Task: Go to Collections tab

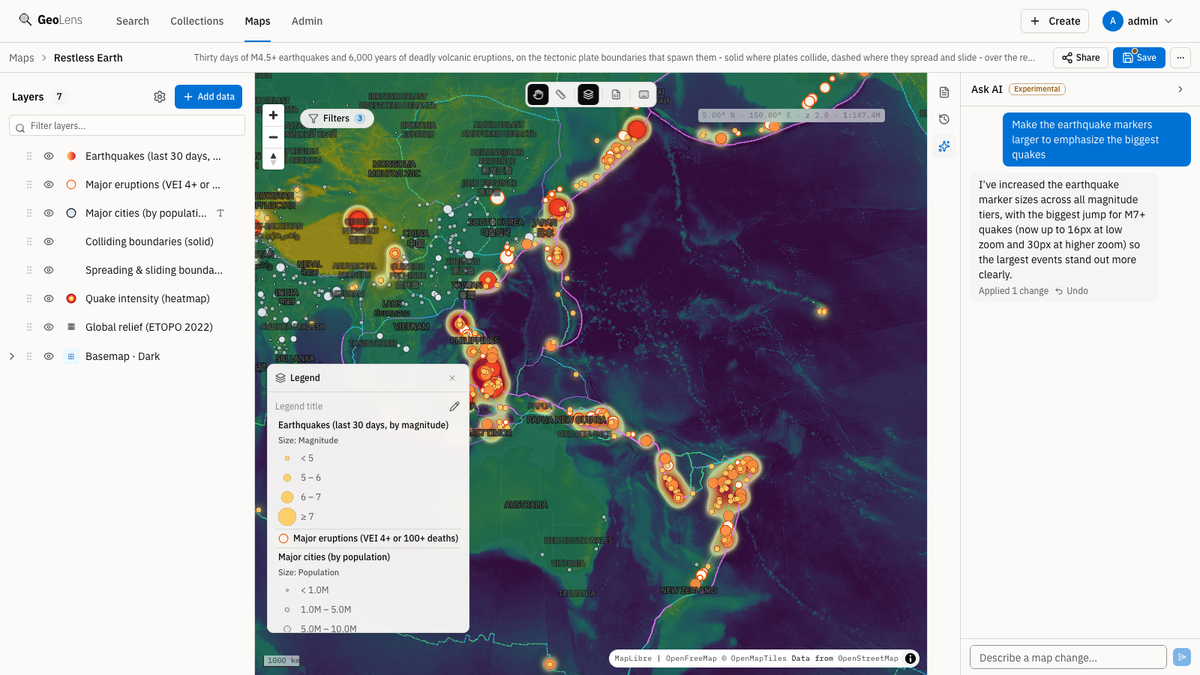Action: tap(197, 21)
